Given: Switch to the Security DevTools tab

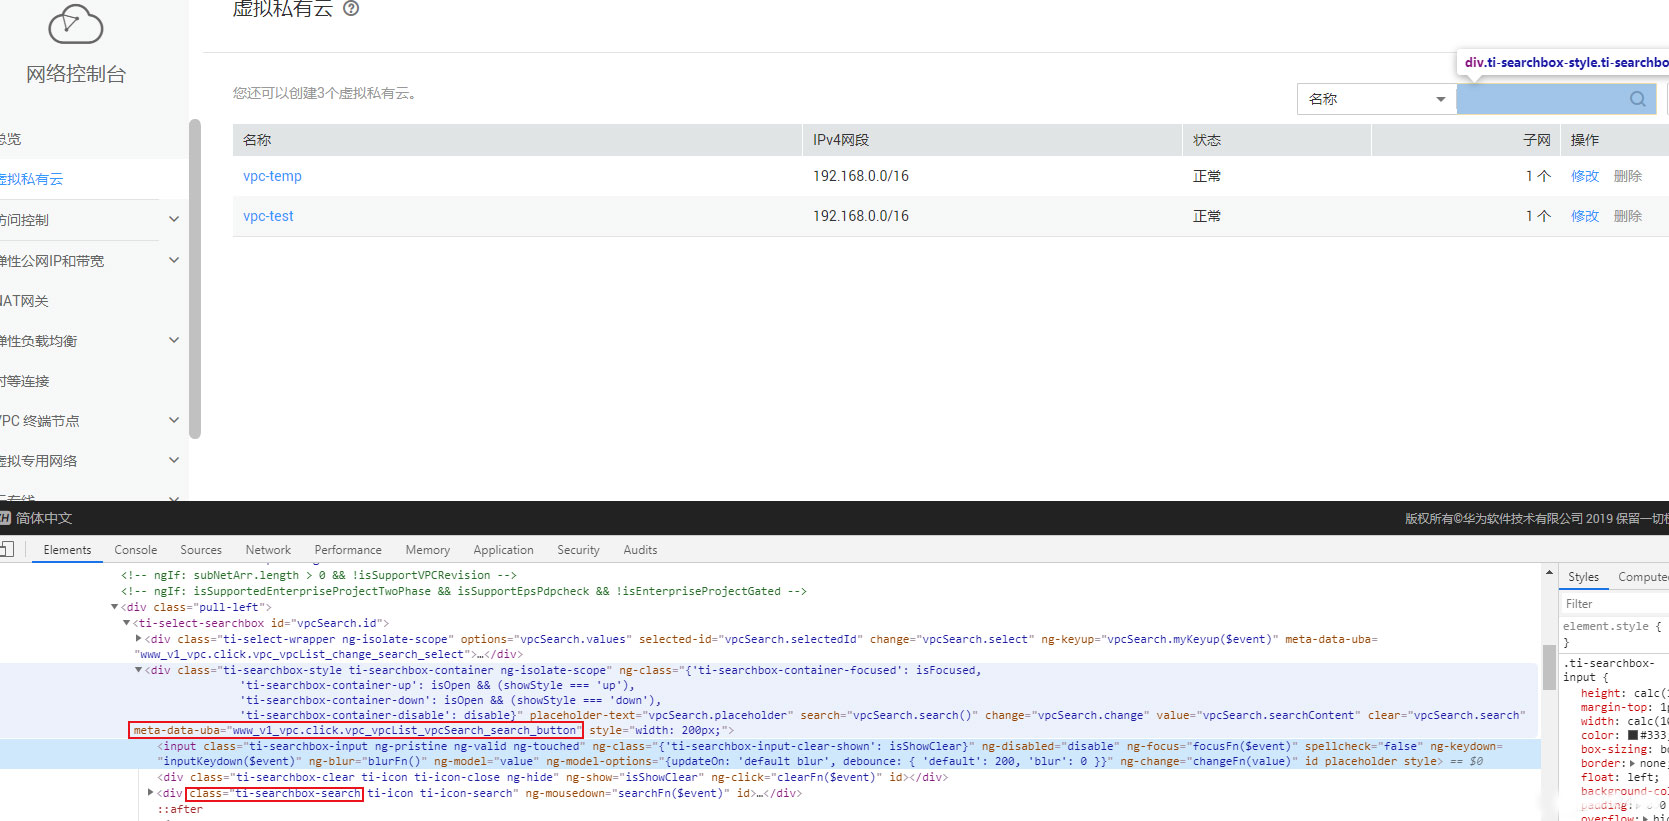Looking at the screenshot, I should click(x=578, y=550).
